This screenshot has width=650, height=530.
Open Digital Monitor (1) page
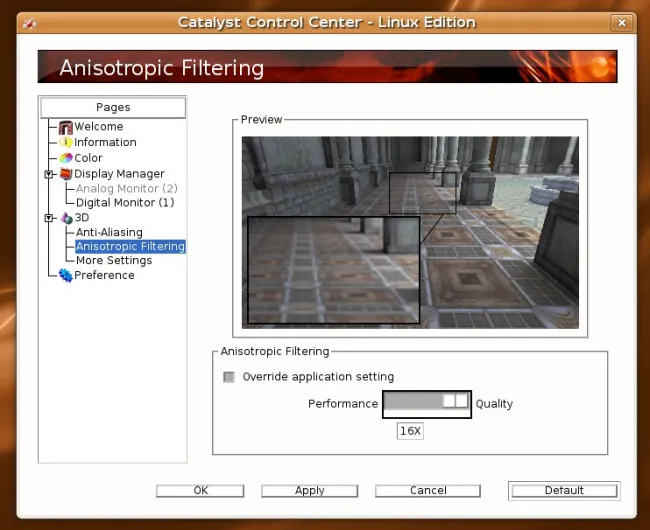pyautogui.click(x=125, y=203)
